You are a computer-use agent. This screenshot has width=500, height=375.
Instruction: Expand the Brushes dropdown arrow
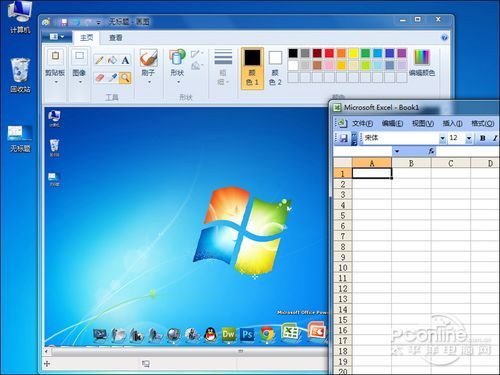(149, 82)
